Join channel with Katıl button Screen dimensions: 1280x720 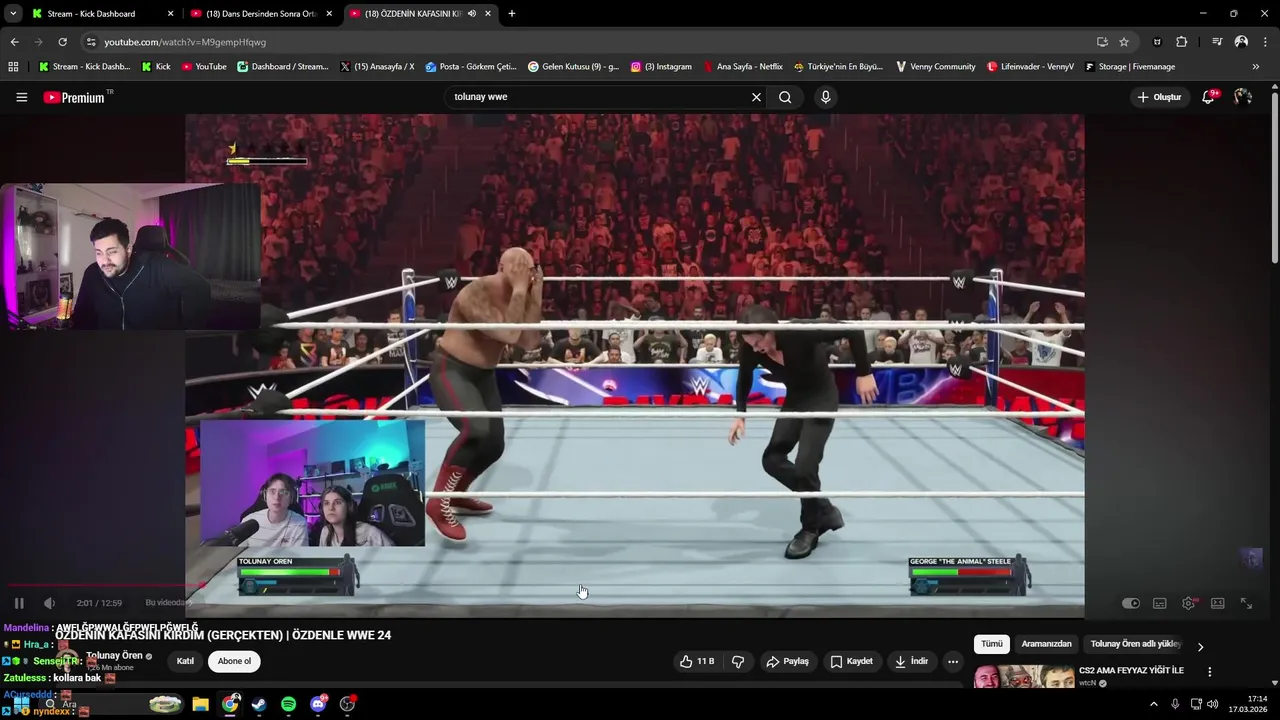click(185, 661)
